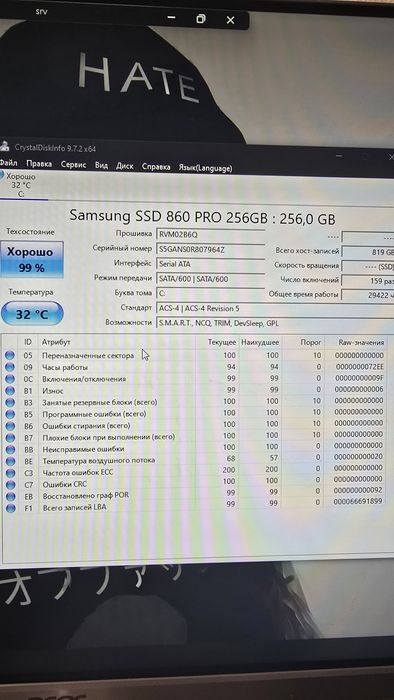
Task: Minimize the srv window at top
Action: (171, 18)
